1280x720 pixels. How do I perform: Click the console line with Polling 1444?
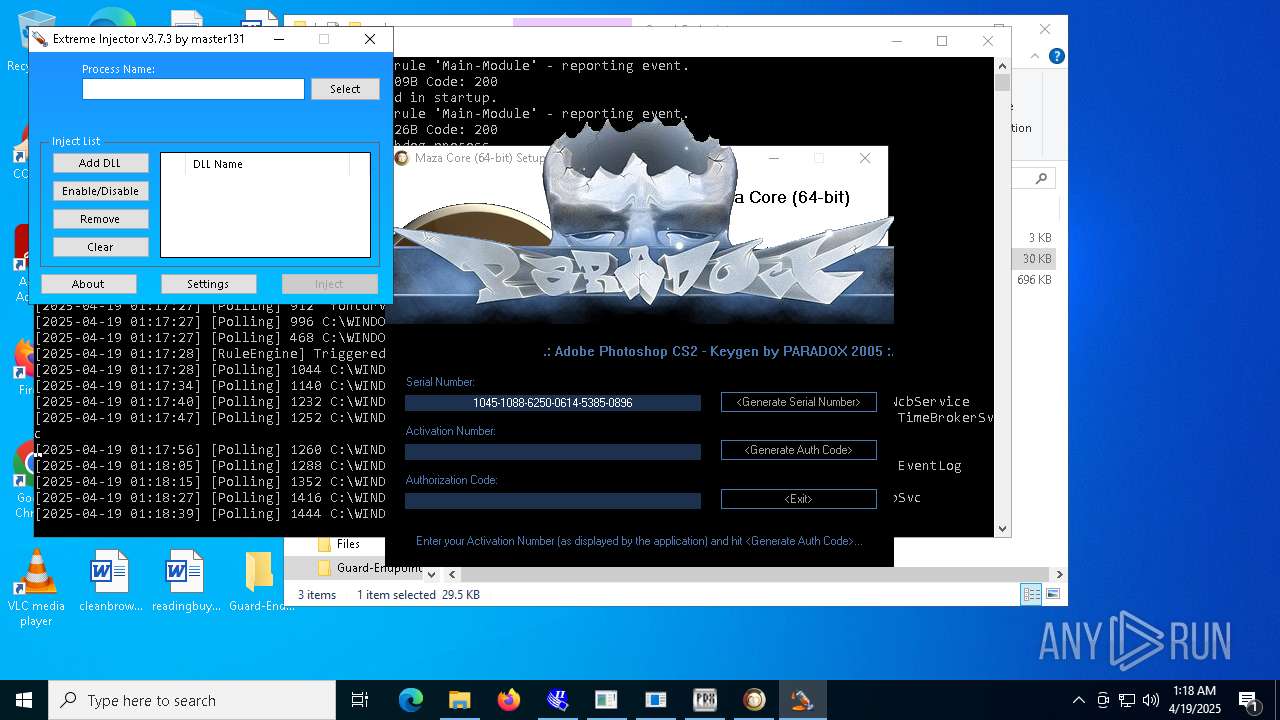pos(210,514)
